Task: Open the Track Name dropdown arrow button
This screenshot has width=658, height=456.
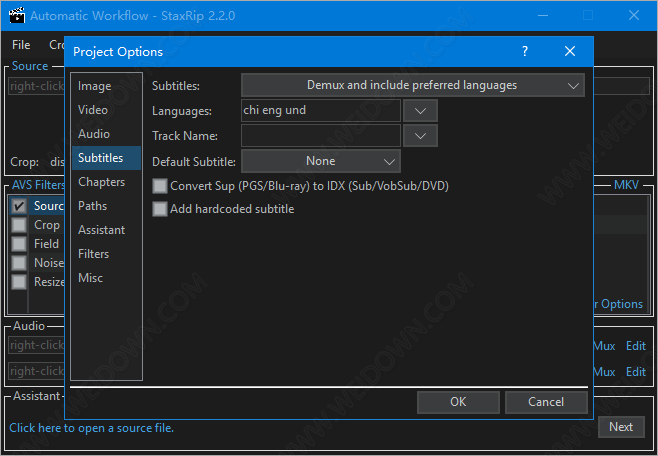Action: click(x=420, y=135)
